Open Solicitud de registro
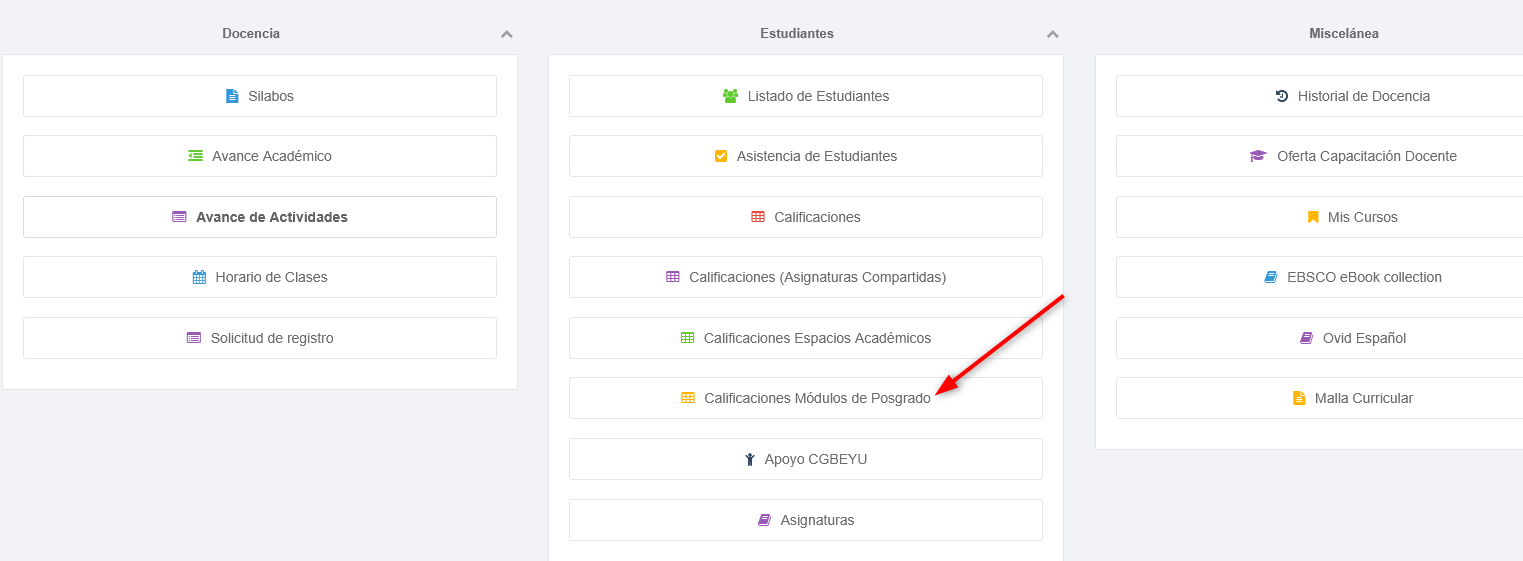The width and height of the screenshot is (1523, 561). tap(260, 338)
